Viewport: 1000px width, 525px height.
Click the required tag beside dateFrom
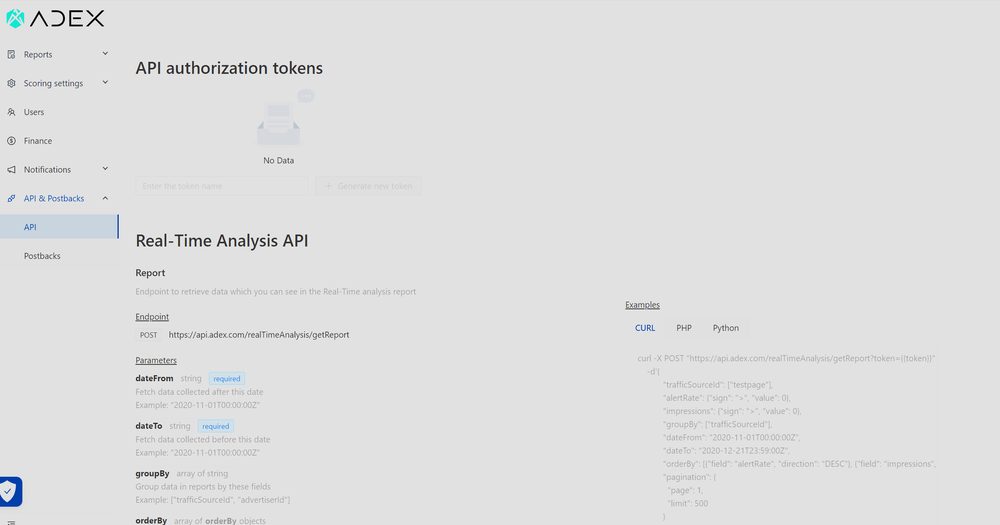tap(227, 379)
